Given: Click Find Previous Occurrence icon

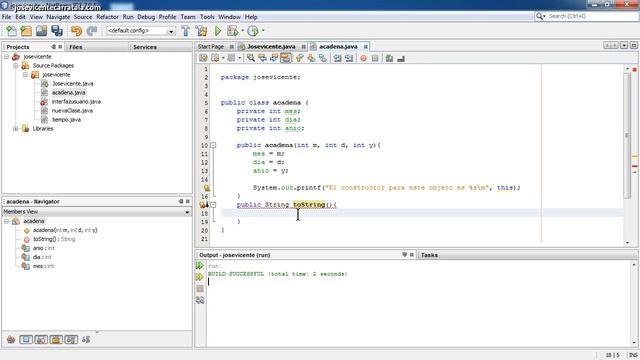Looking at the screenshot, I should (262, 58).
